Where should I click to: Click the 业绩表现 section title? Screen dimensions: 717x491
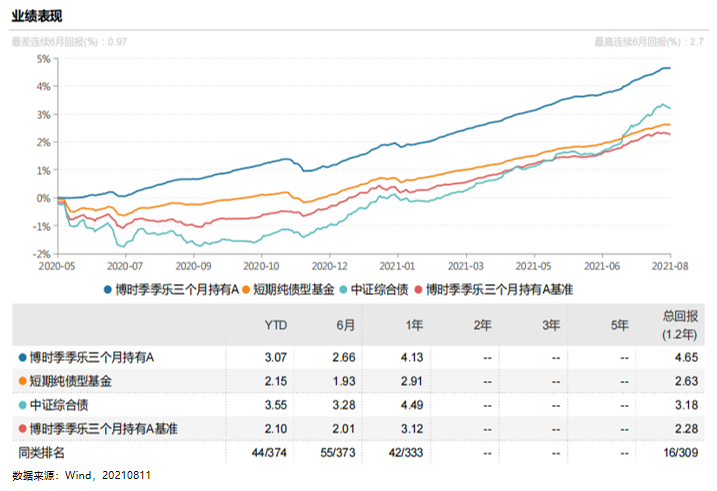(35, 14)
